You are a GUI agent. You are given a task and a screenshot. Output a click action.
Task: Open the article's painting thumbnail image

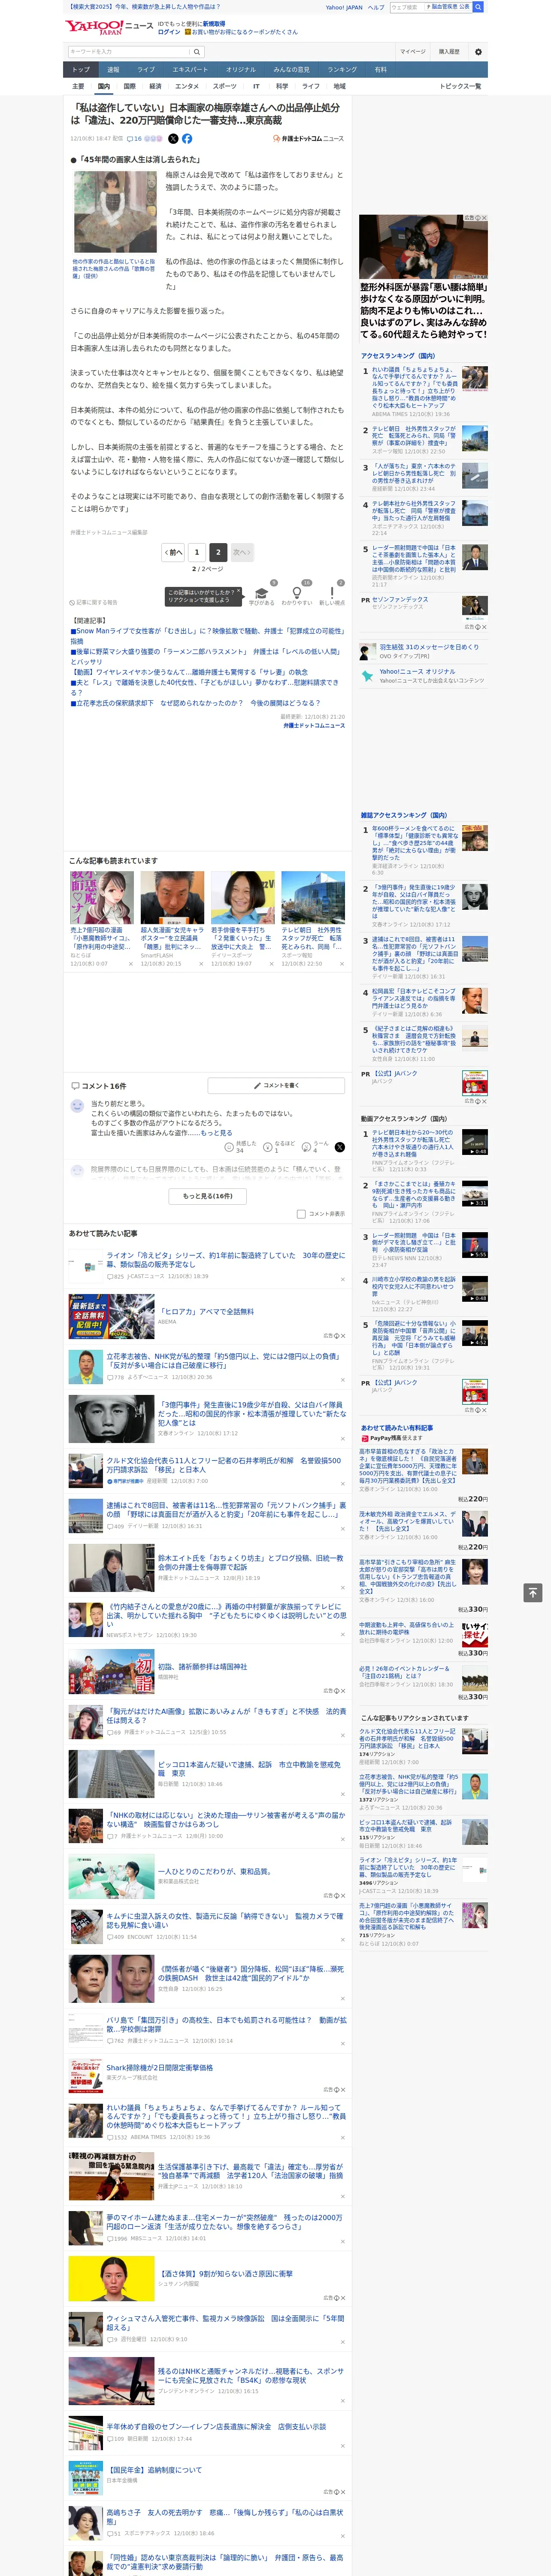(x=115, y=213)
